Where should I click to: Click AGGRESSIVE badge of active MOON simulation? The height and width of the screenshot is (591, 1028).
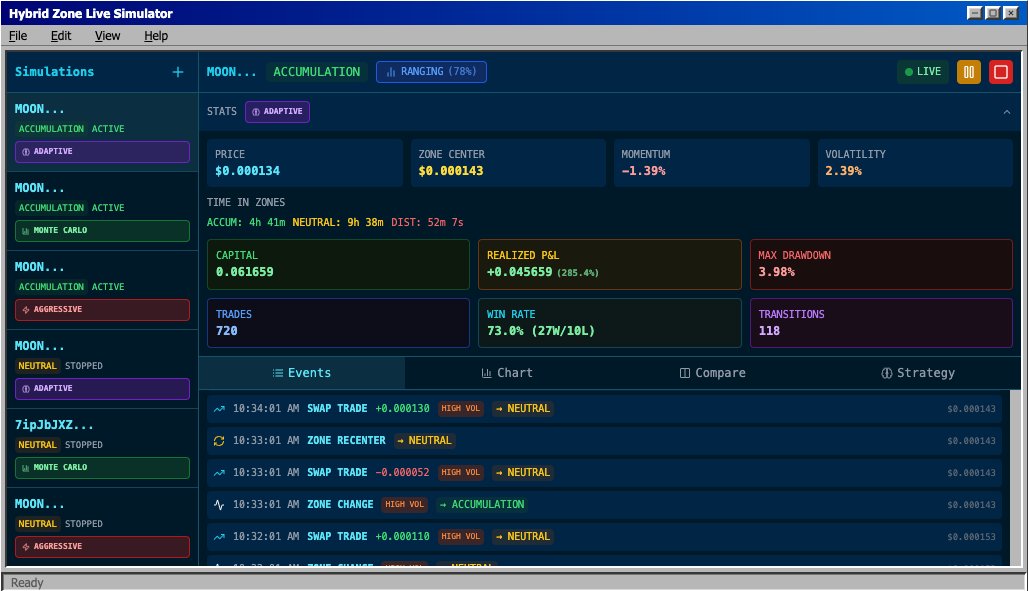102,310
